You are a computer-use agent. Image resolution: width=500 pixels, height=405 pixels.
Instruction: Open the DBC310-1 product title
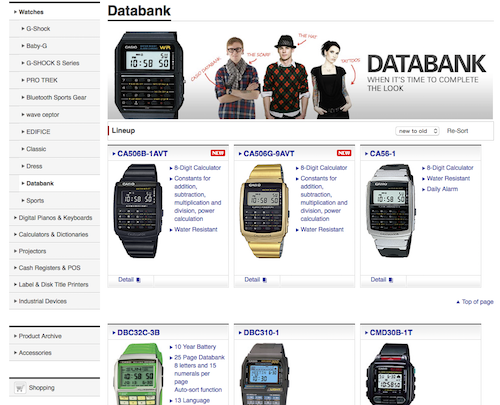[261, 333]
